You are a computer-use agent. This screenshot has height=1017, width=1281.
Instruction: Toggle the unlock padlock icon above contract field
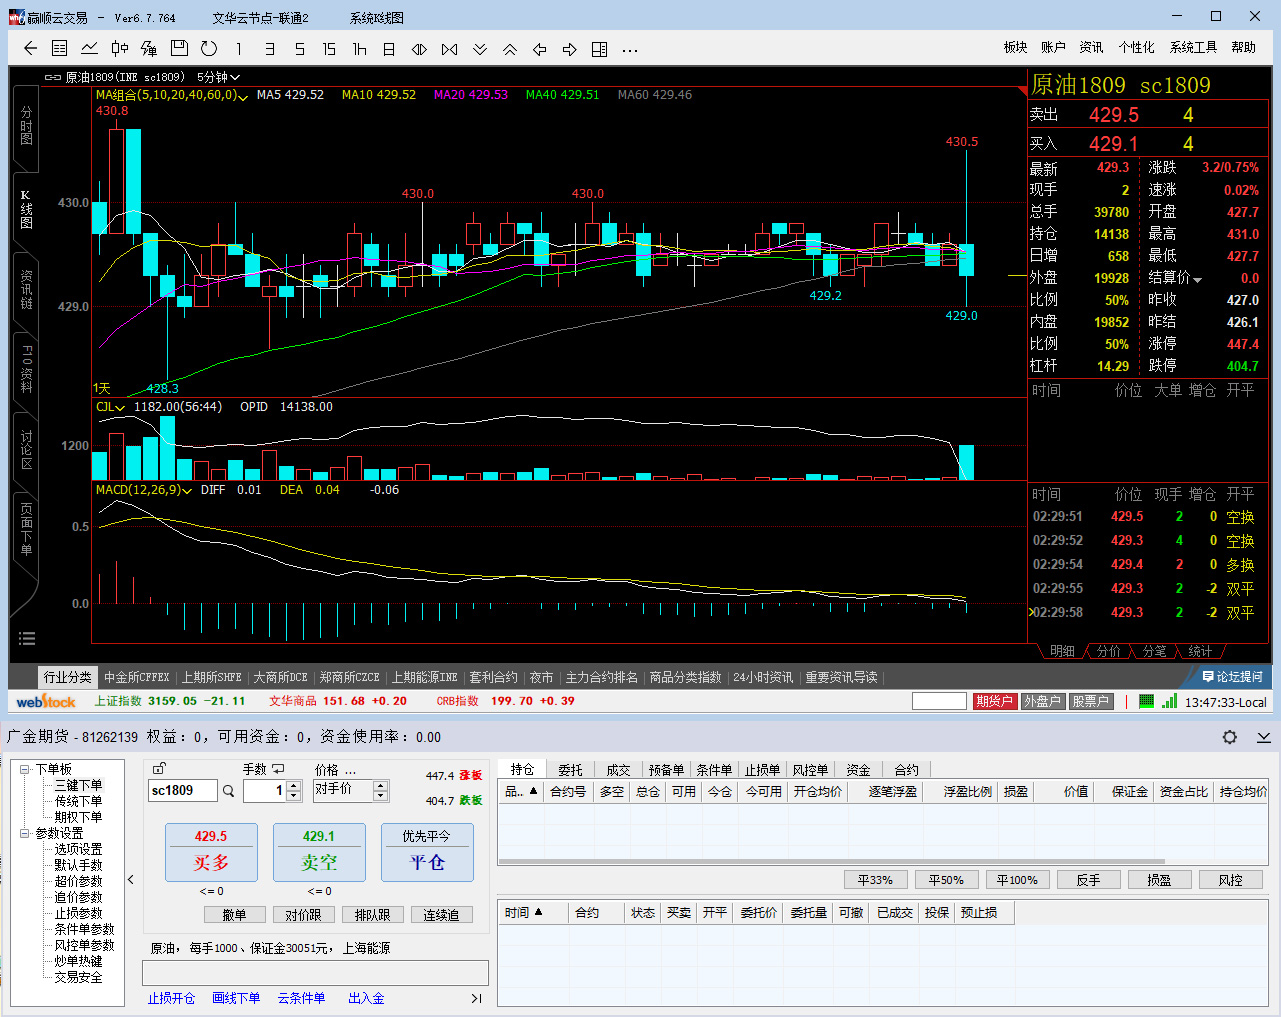pos(159,768)
